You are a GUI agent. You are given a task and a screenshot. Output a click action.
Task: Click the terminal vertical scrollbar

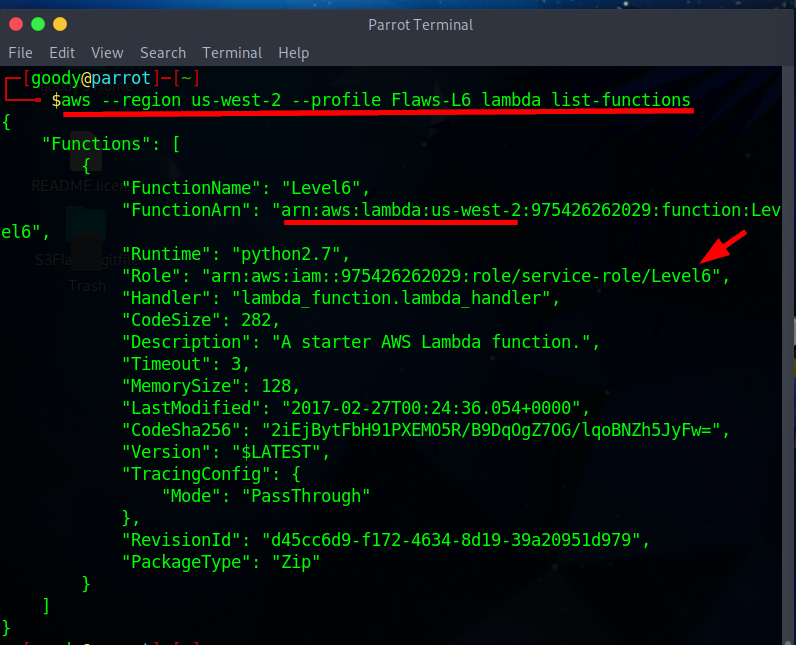click(x=788, y=355)
